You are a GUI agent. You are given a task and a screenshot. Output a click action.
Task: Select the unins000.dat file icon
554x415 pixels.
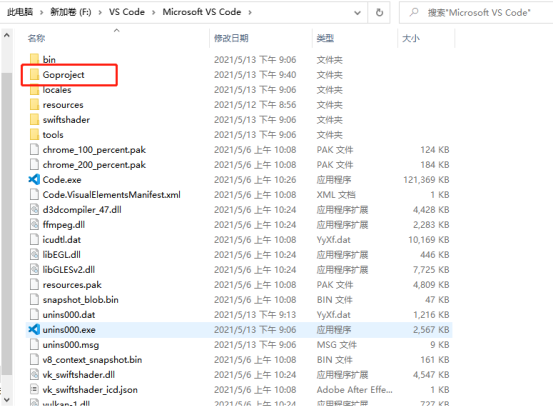pyautogui.click(x=34, y=315)
